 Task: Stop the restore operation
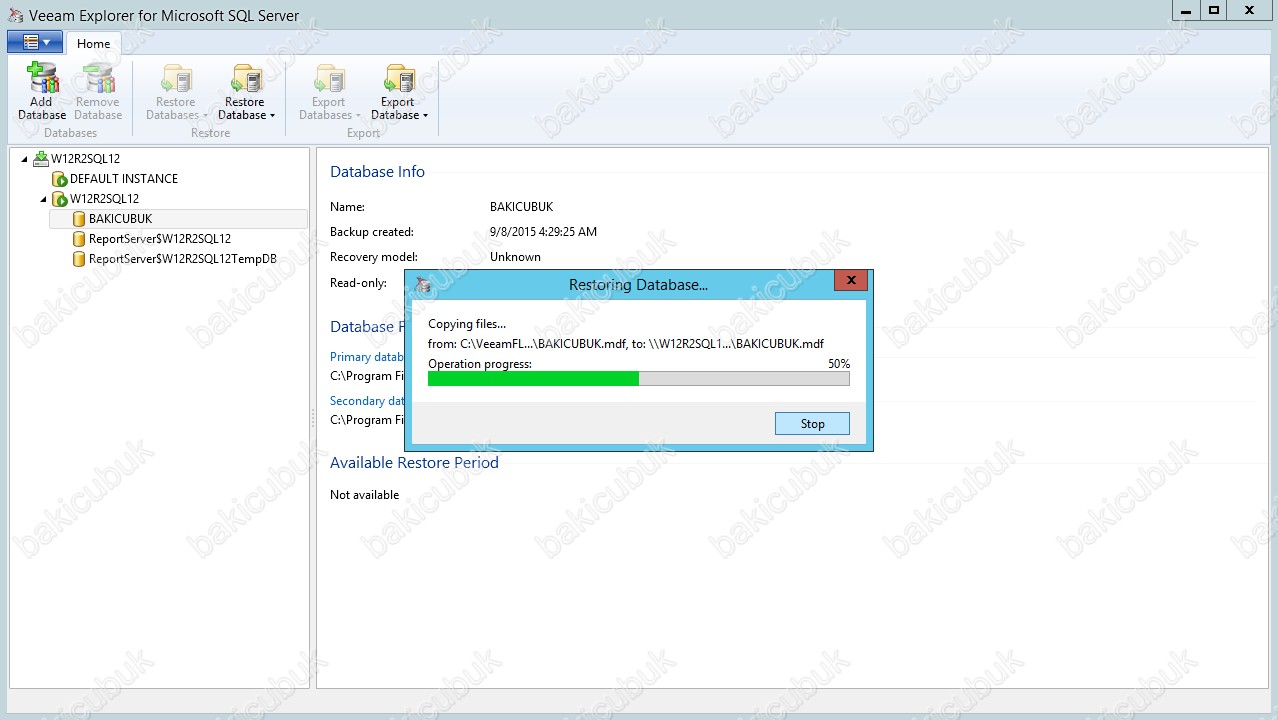coord(812,424)
